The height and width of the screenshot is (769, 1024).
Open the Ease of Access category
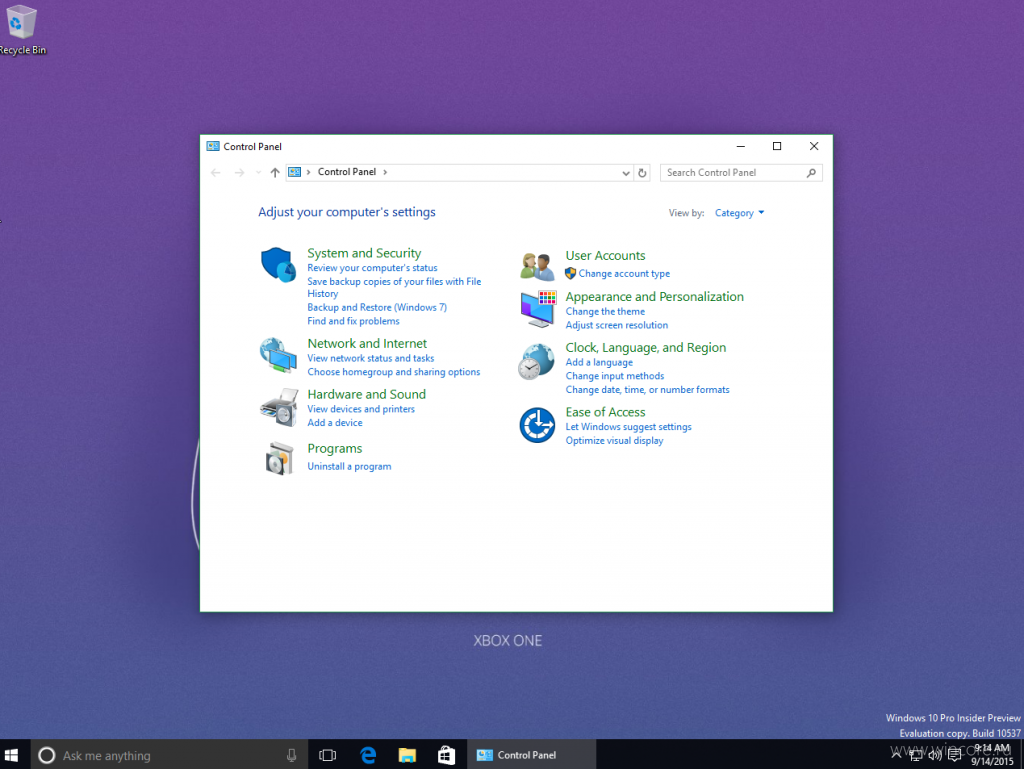605,413
